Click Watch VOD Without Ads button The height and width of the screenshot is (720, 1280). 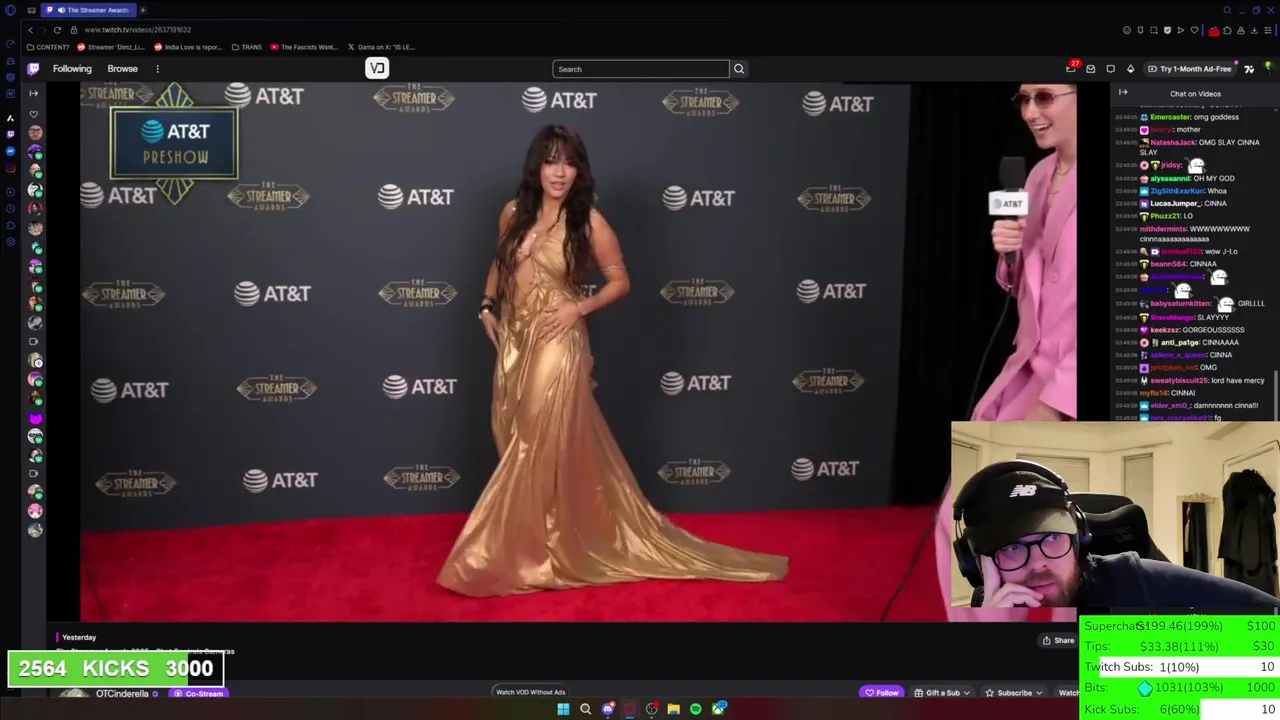point(531,692)
